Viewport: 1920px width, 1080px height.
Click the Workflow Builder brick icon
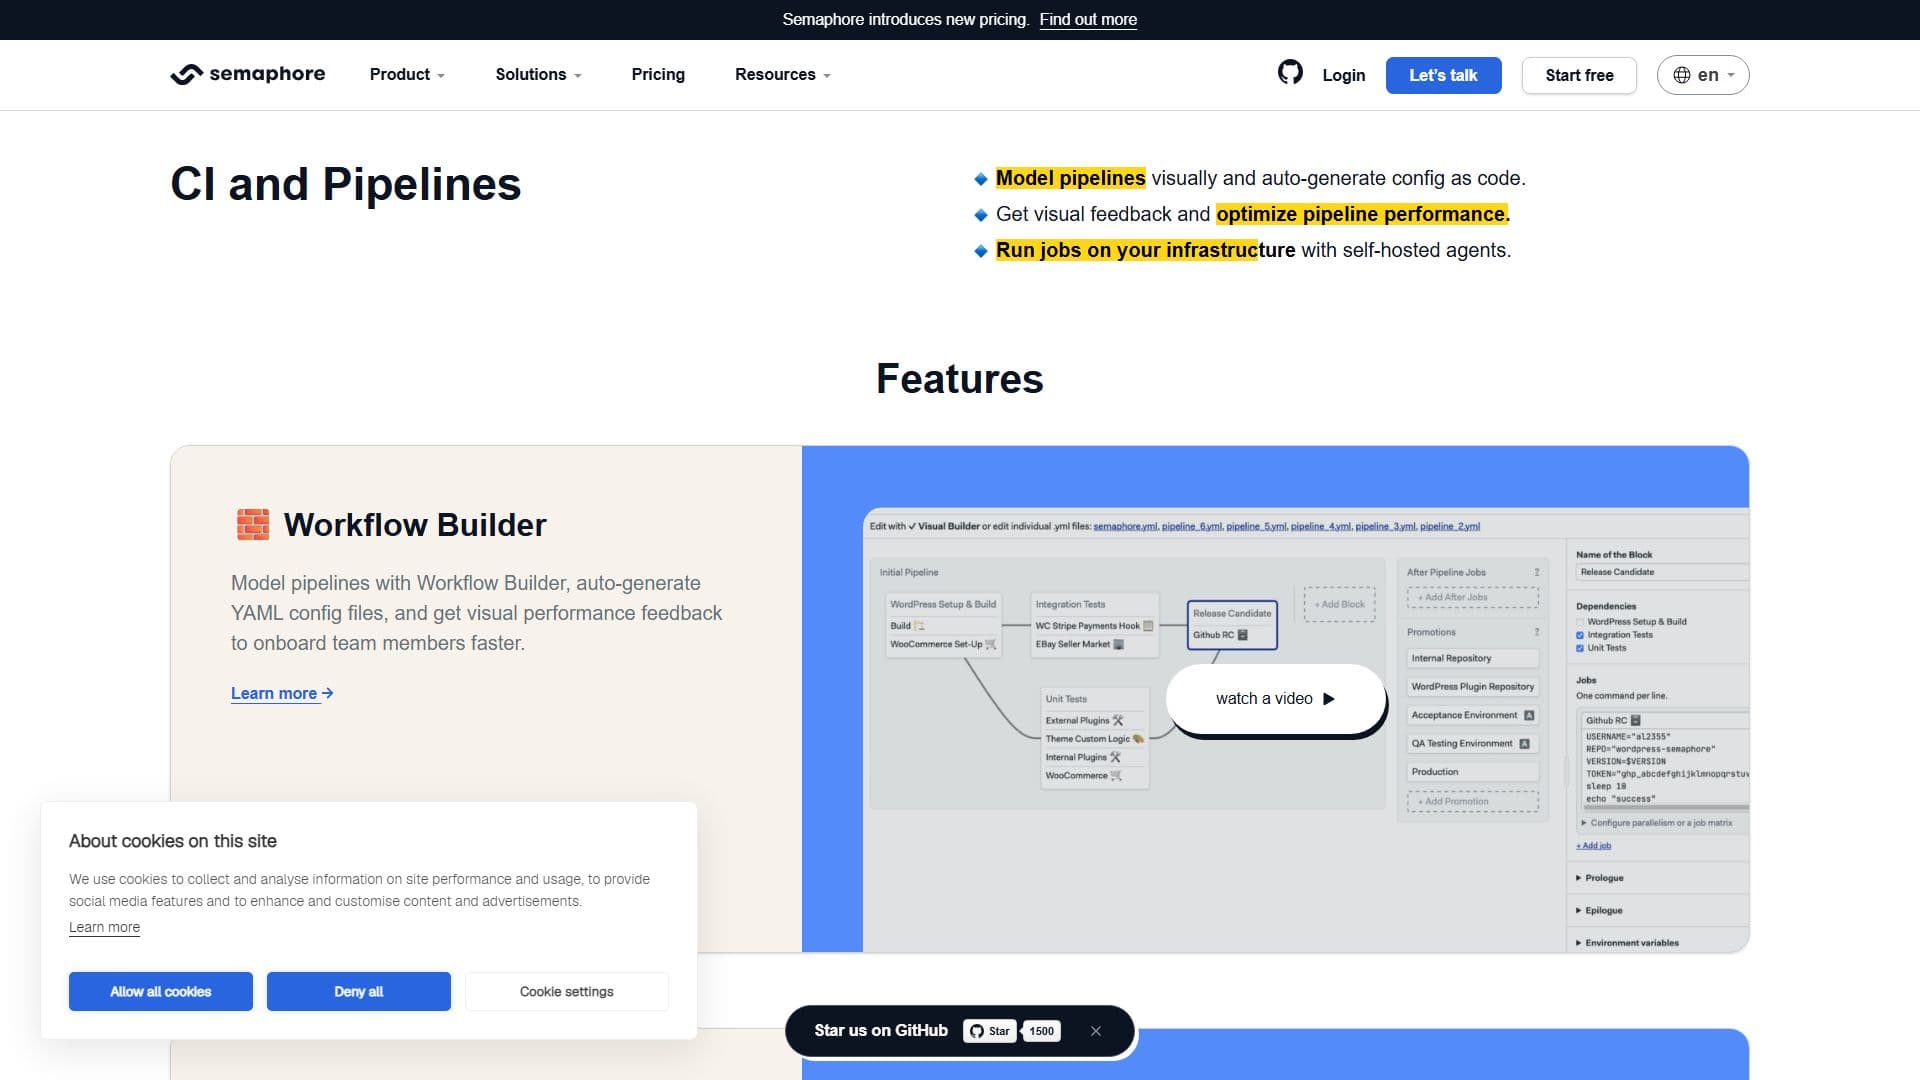point(253,524)
